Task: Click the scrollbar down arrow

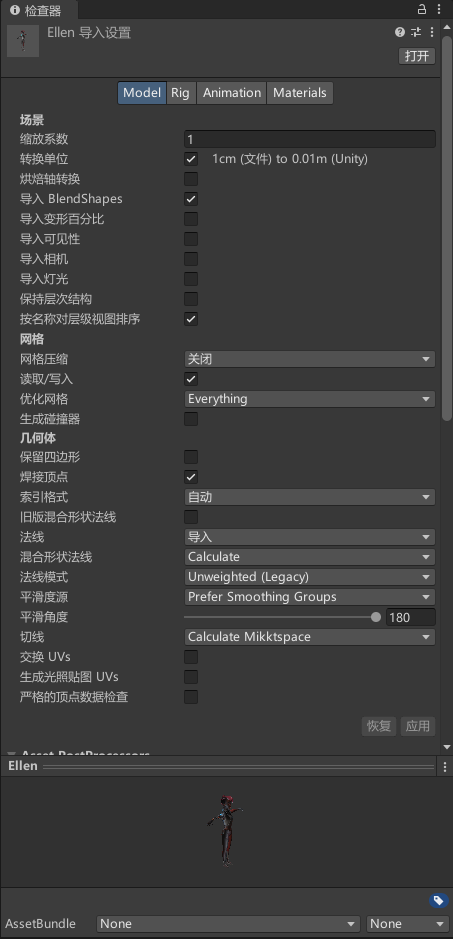Action: [x=446, y=747]
